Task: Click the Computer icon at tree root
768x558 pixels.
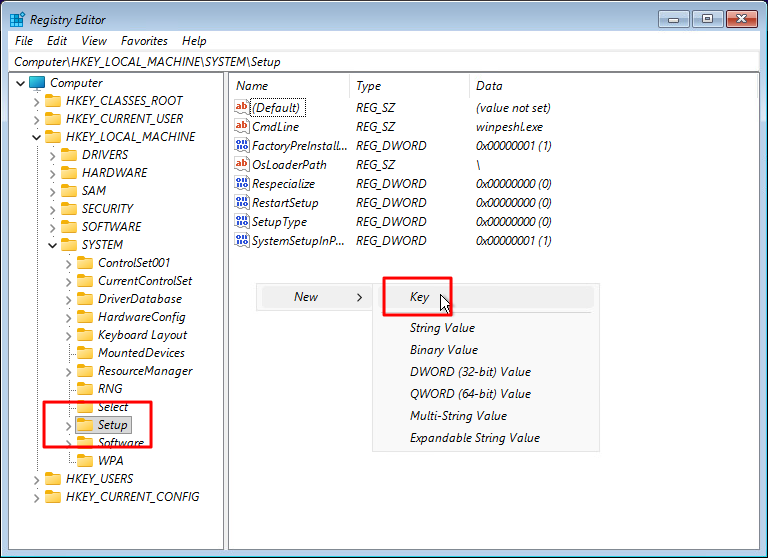Action: pos(37,83)
